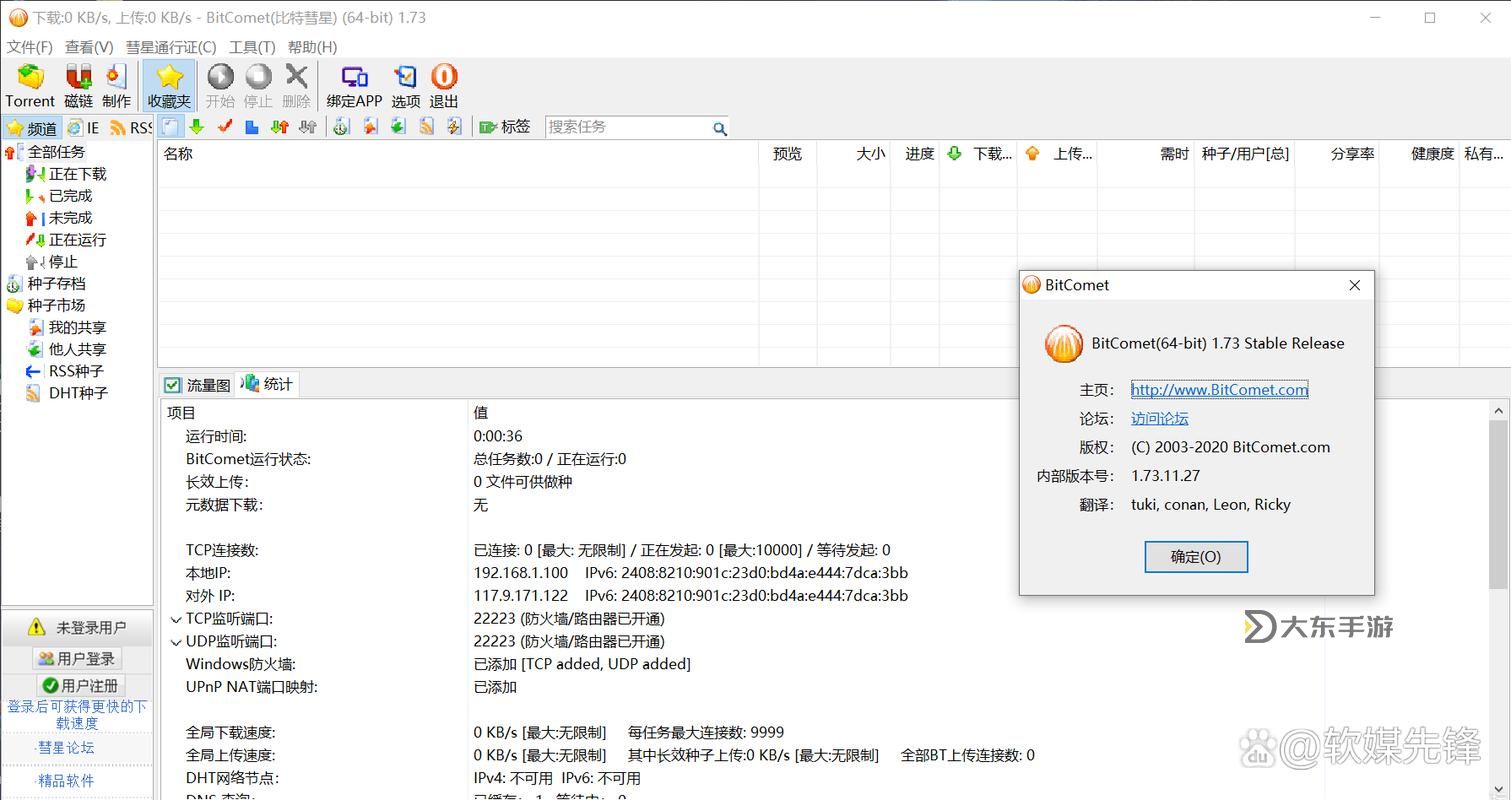Select 停止 in the task tree
Viewport: 1511px width, 800px height.
63,262
